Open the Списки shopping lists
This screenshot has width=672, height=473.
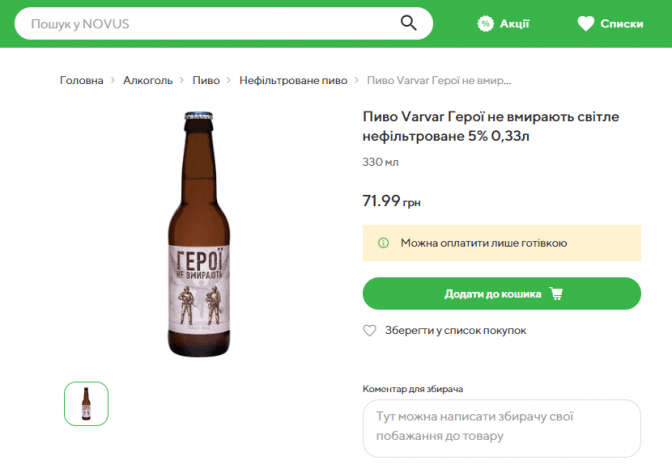click(621, 23)
